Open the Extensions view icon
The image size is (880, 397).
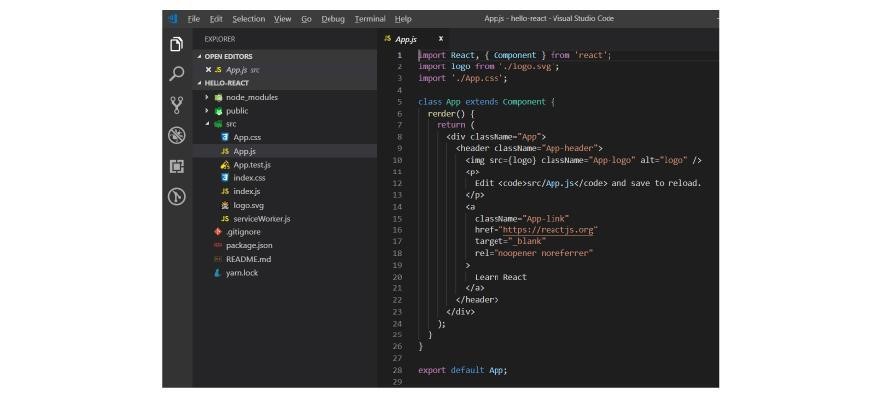[x=177, y=166]
